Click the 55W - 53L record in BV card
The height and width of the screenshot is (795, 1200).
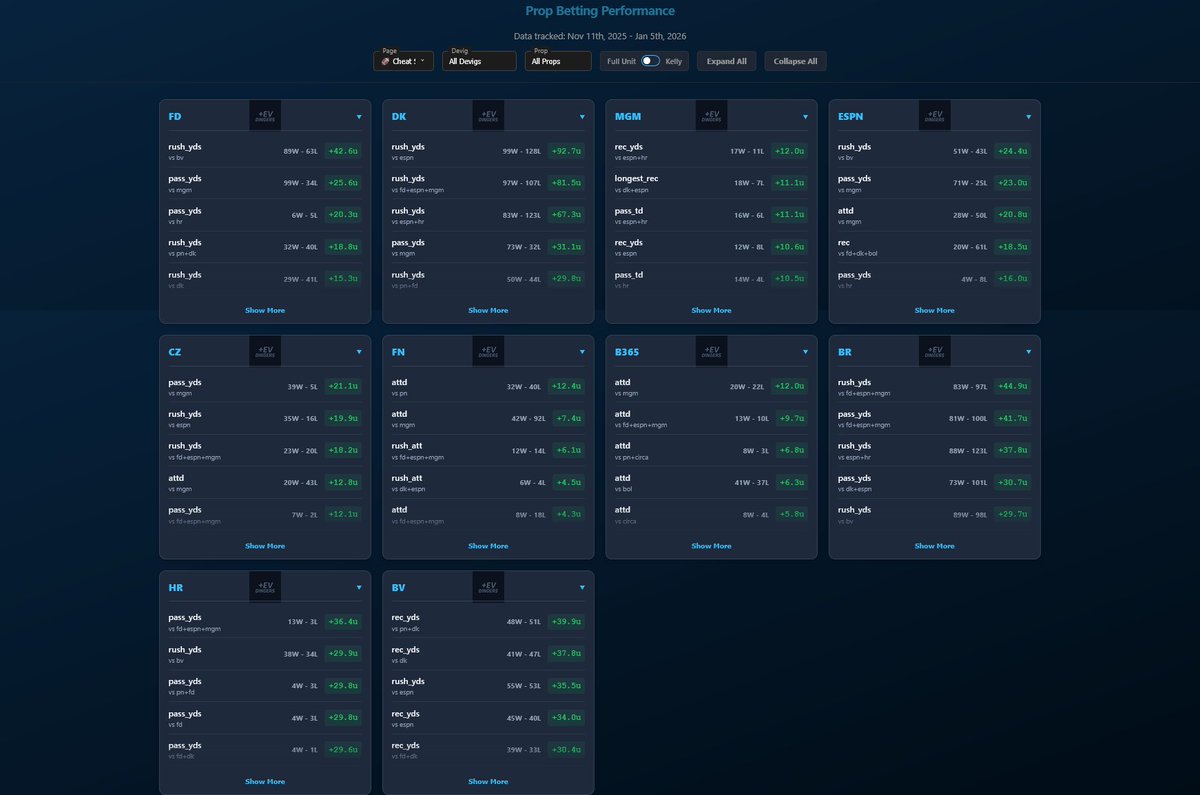524,686
